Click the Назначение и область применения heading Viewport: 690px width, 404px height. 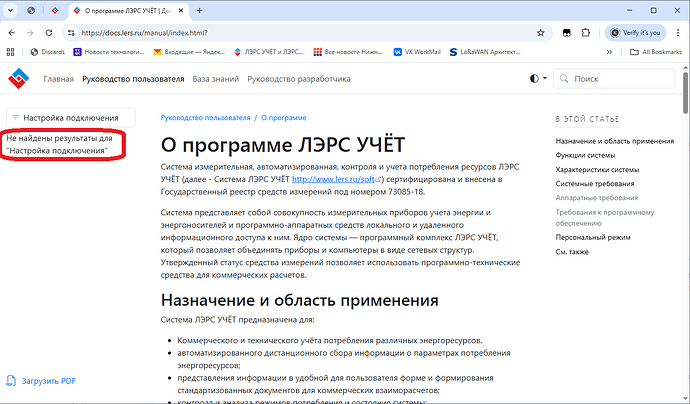(x=300, y=300)
